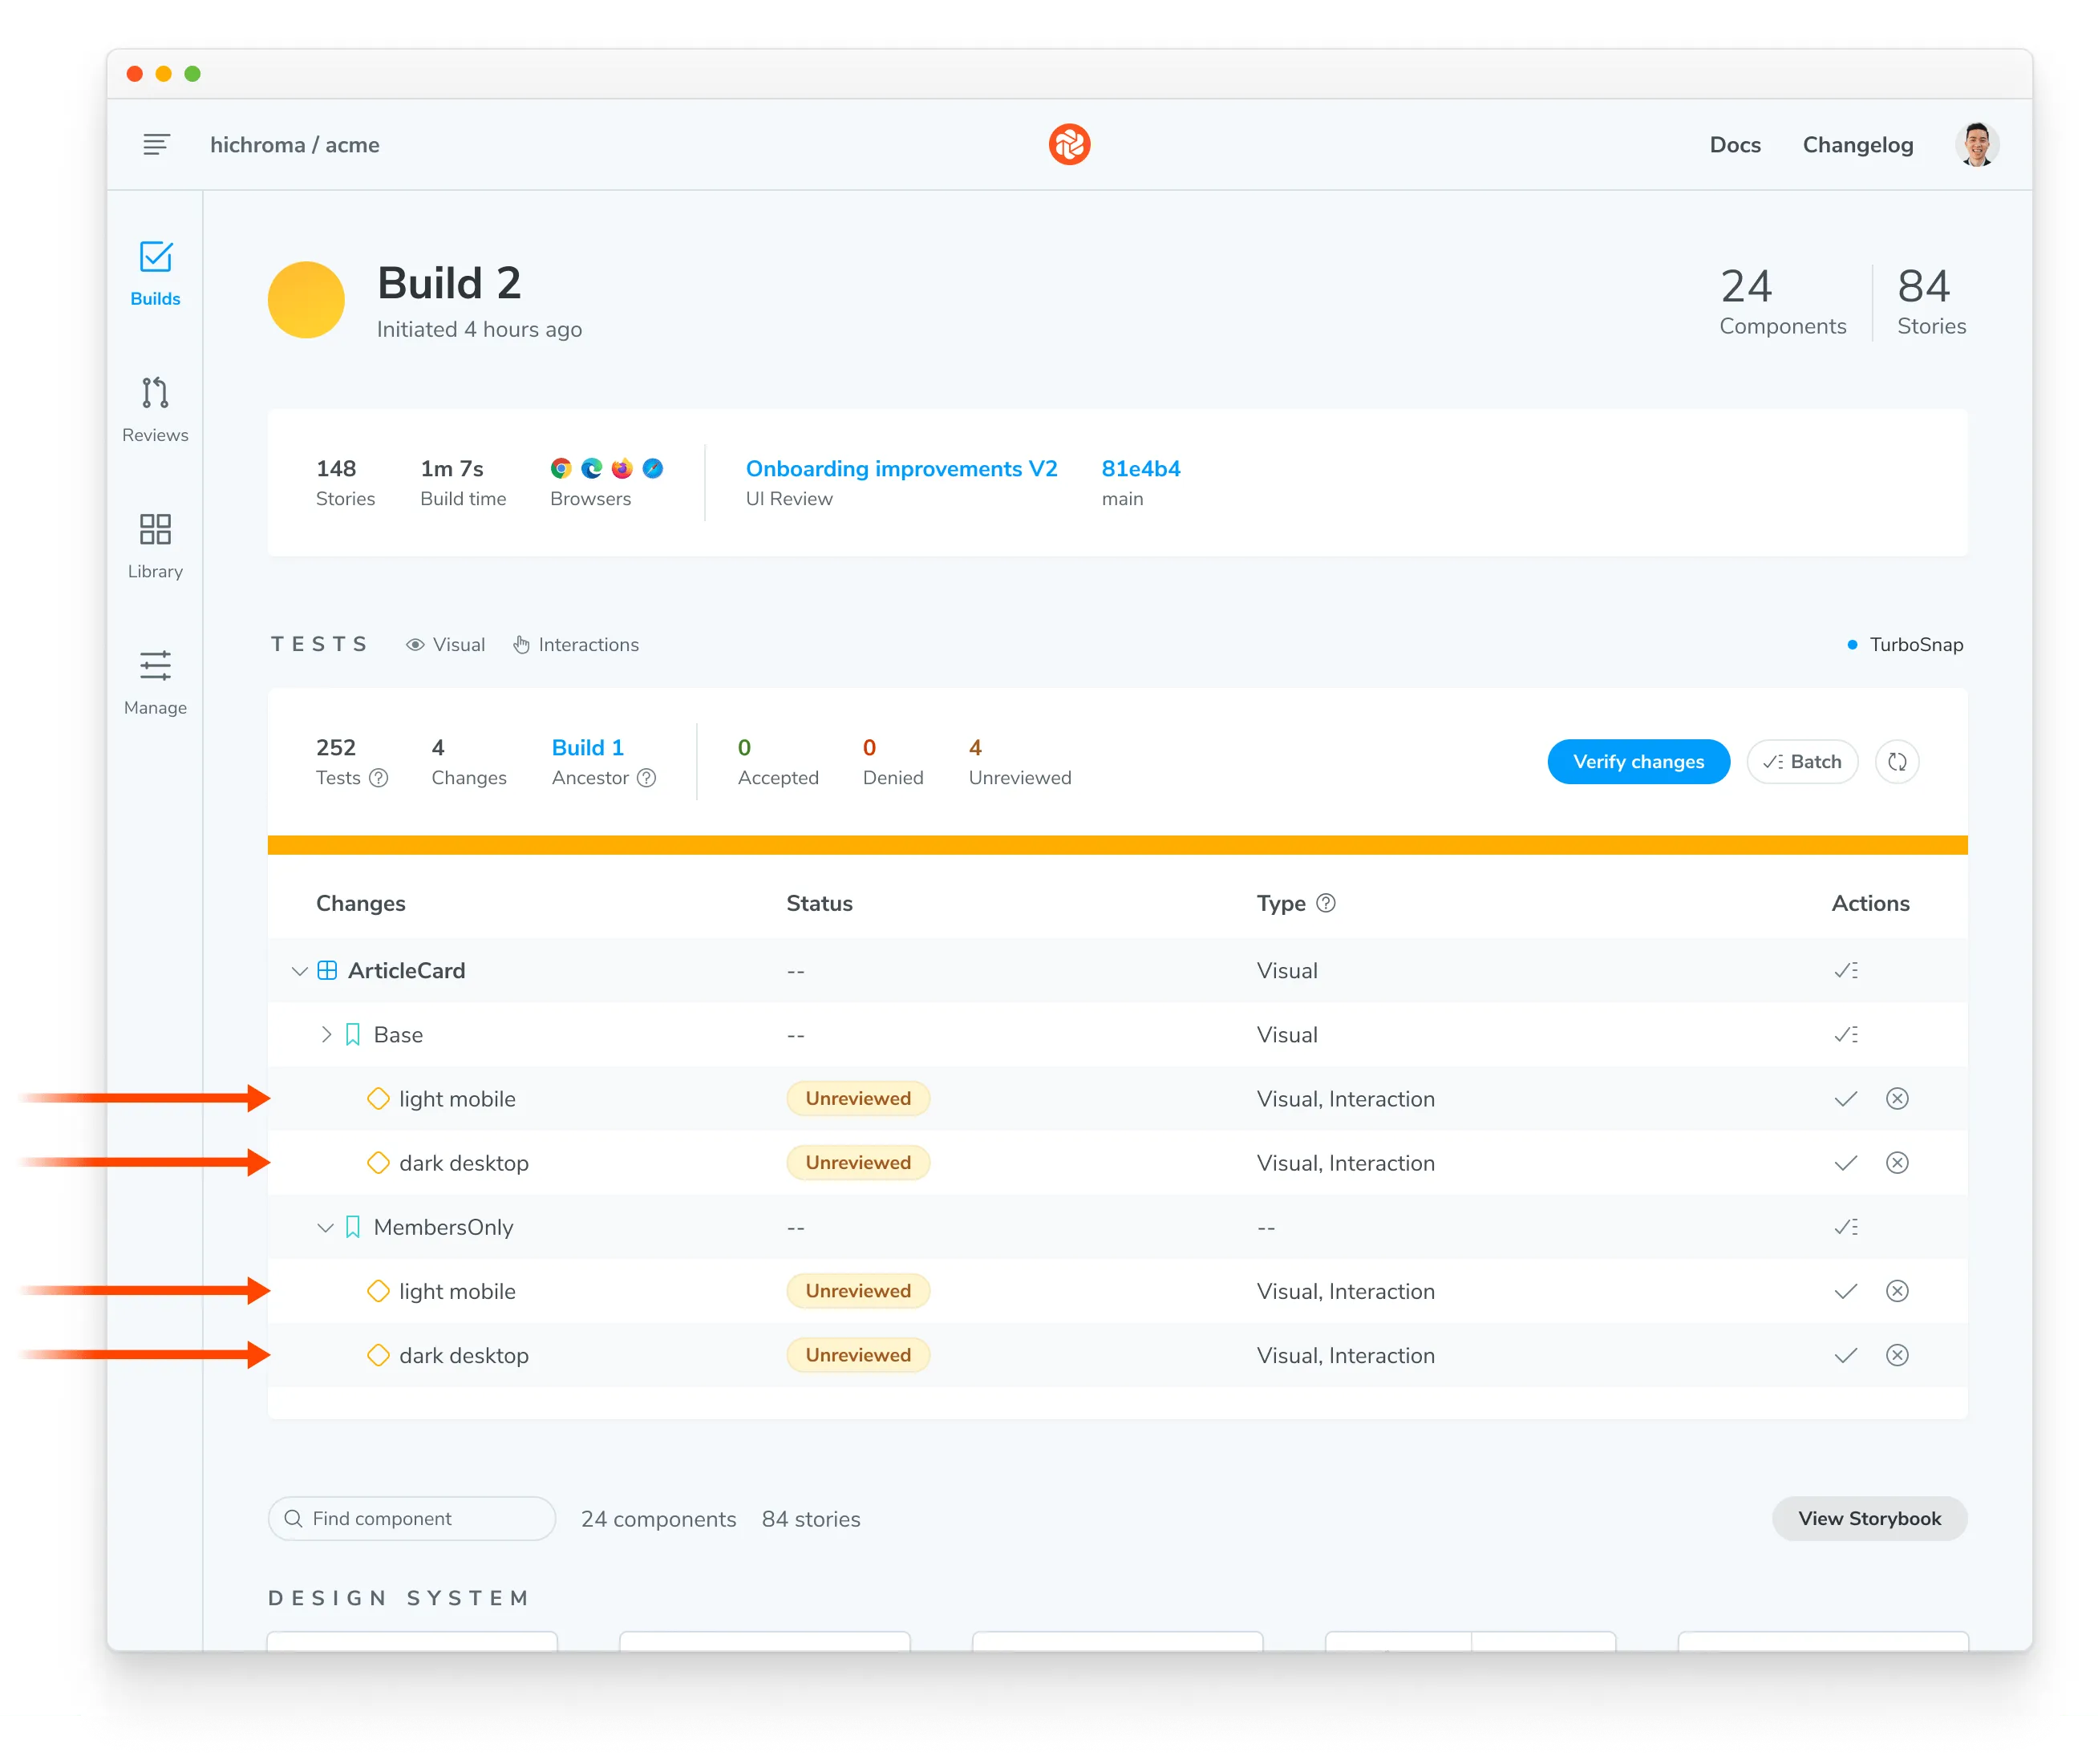
Task: Click the Verify changes button
Action: [1637, 762]
